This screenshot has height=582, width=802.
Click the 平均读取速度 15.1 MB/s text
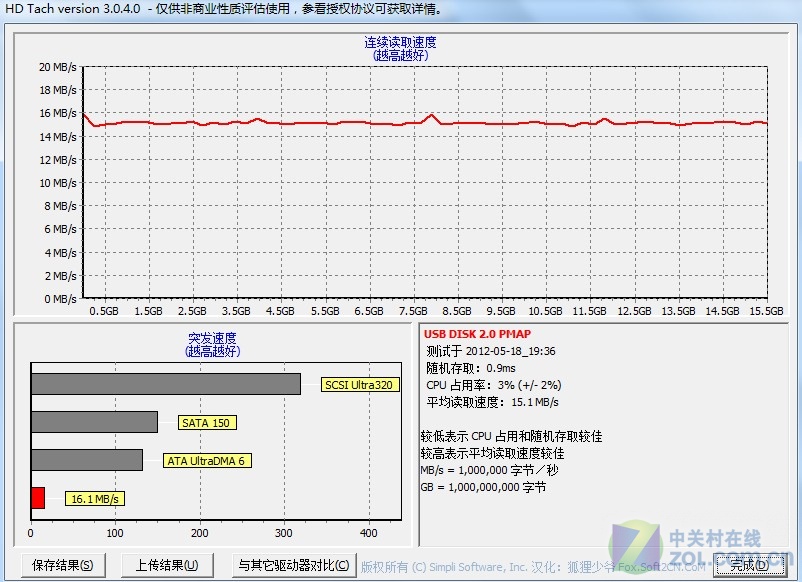492,402
